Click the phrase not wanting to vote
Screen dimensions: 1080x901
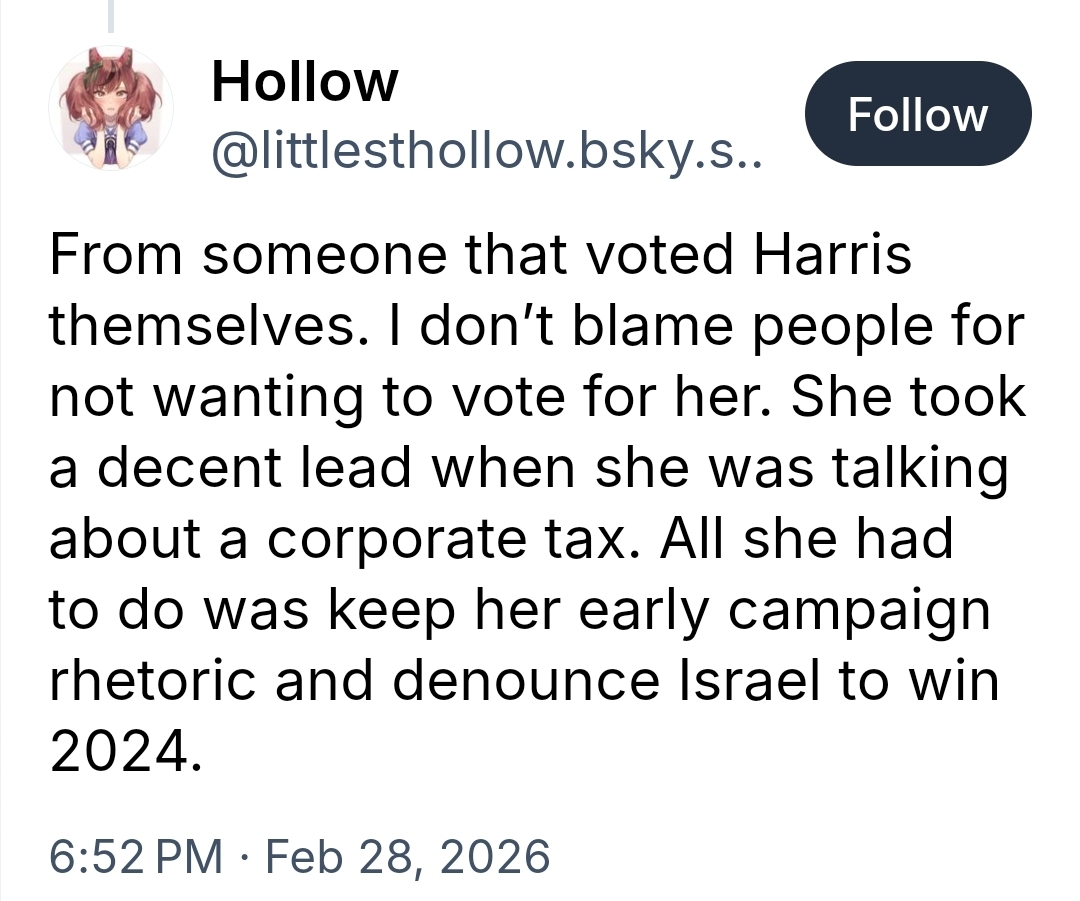[x=297, y=398]
